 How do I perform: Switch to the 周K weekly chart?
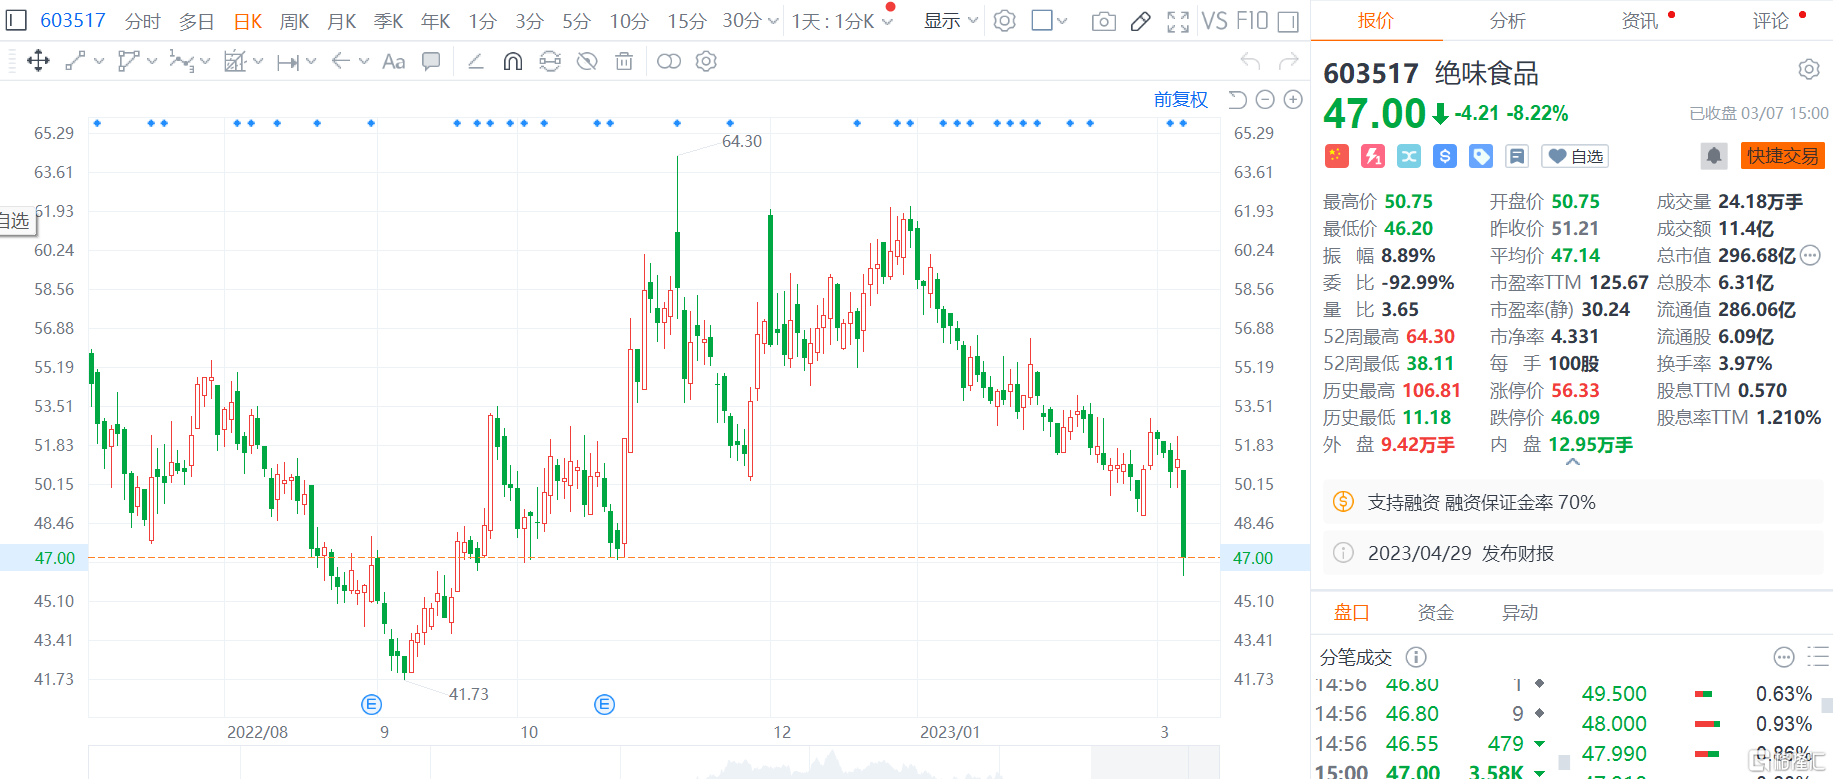[x=295, y=21]
